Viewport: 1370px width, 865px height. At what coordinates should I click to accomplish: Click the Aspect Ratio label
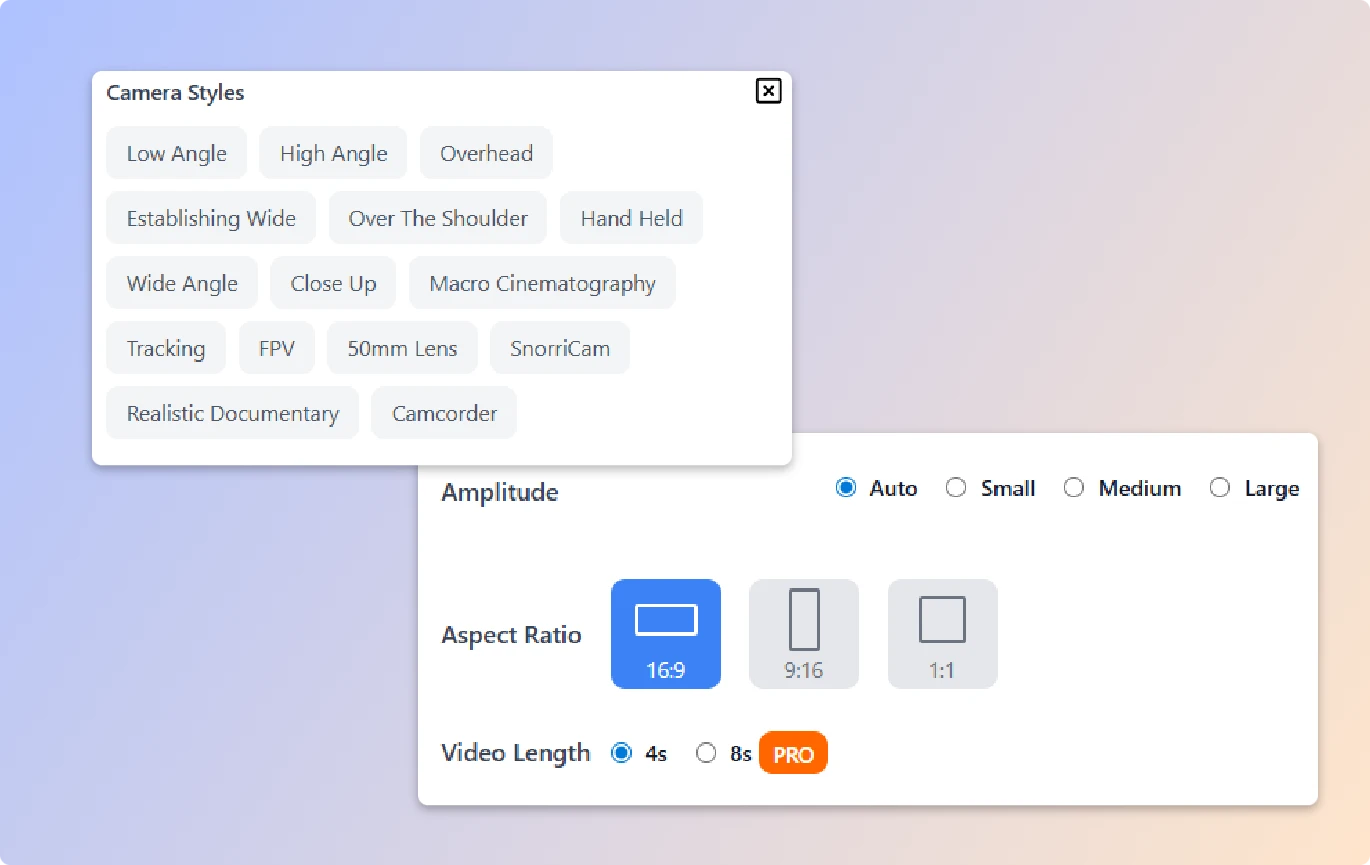[511, 635]
